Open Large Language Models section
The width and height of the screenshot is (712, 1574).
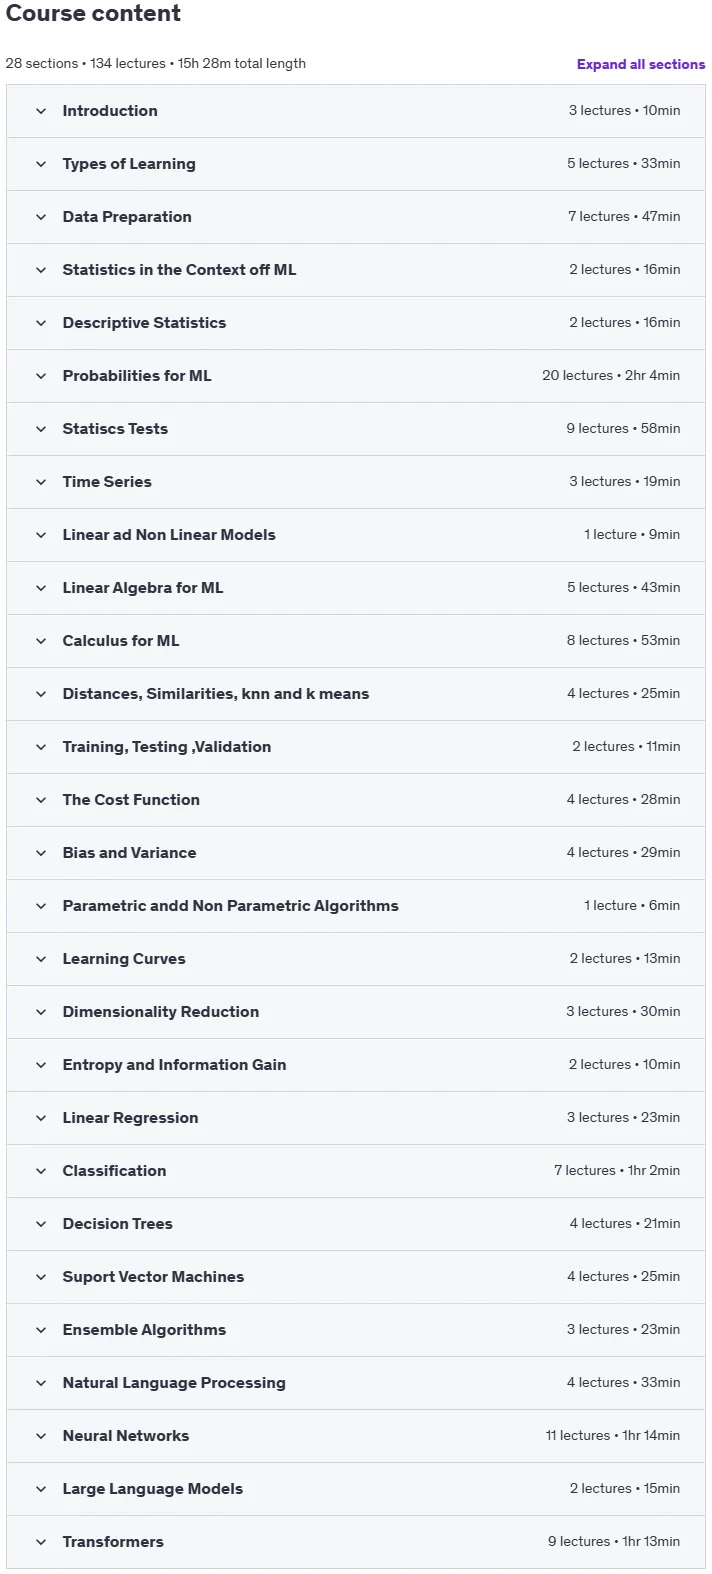click(356, 1489)
